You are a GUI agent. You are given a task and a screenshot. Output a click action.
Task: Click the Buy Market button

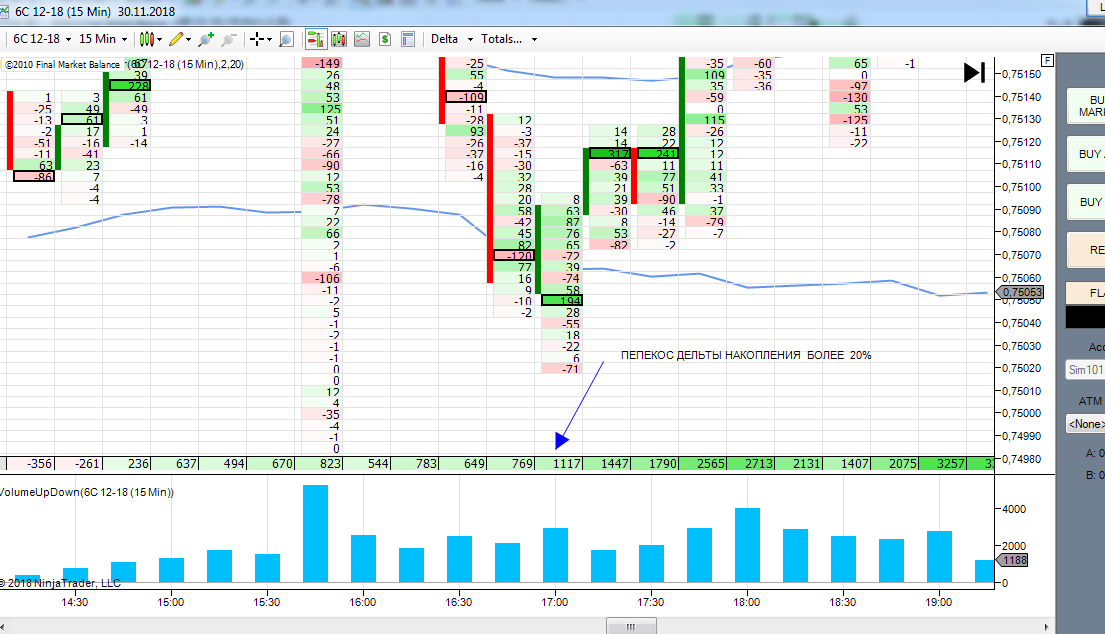[x=1087, y=106]
